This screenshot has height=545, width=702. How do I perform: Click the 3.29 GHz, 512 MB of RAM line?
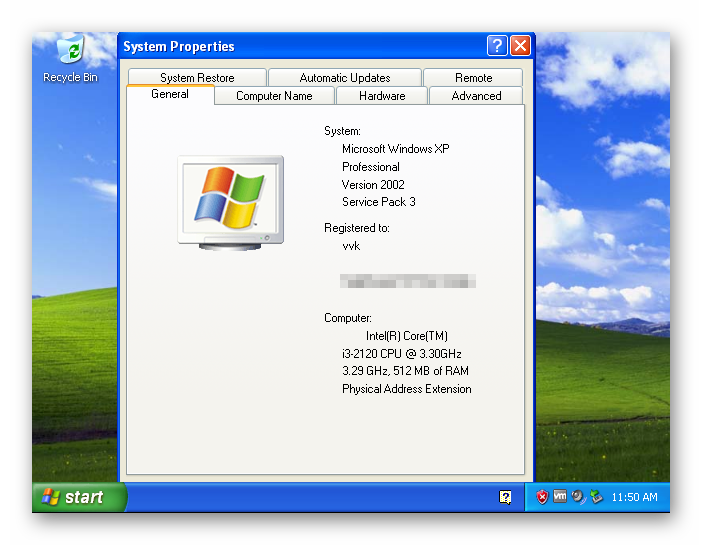(x=405, y=371)
